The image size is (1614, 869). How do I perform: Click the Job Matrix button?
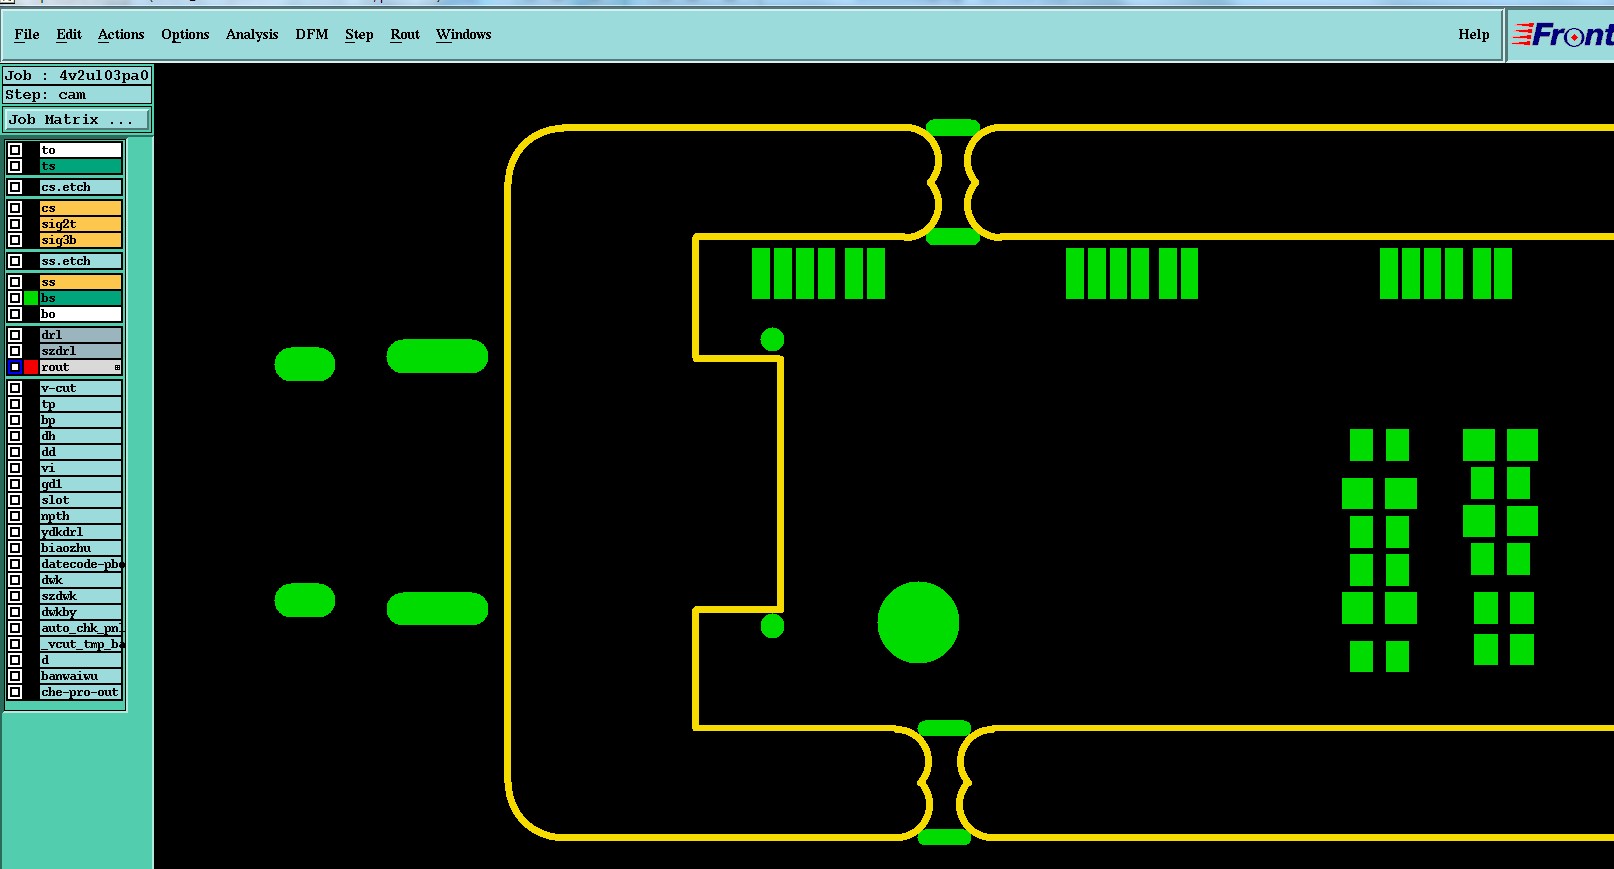point(77,119)
